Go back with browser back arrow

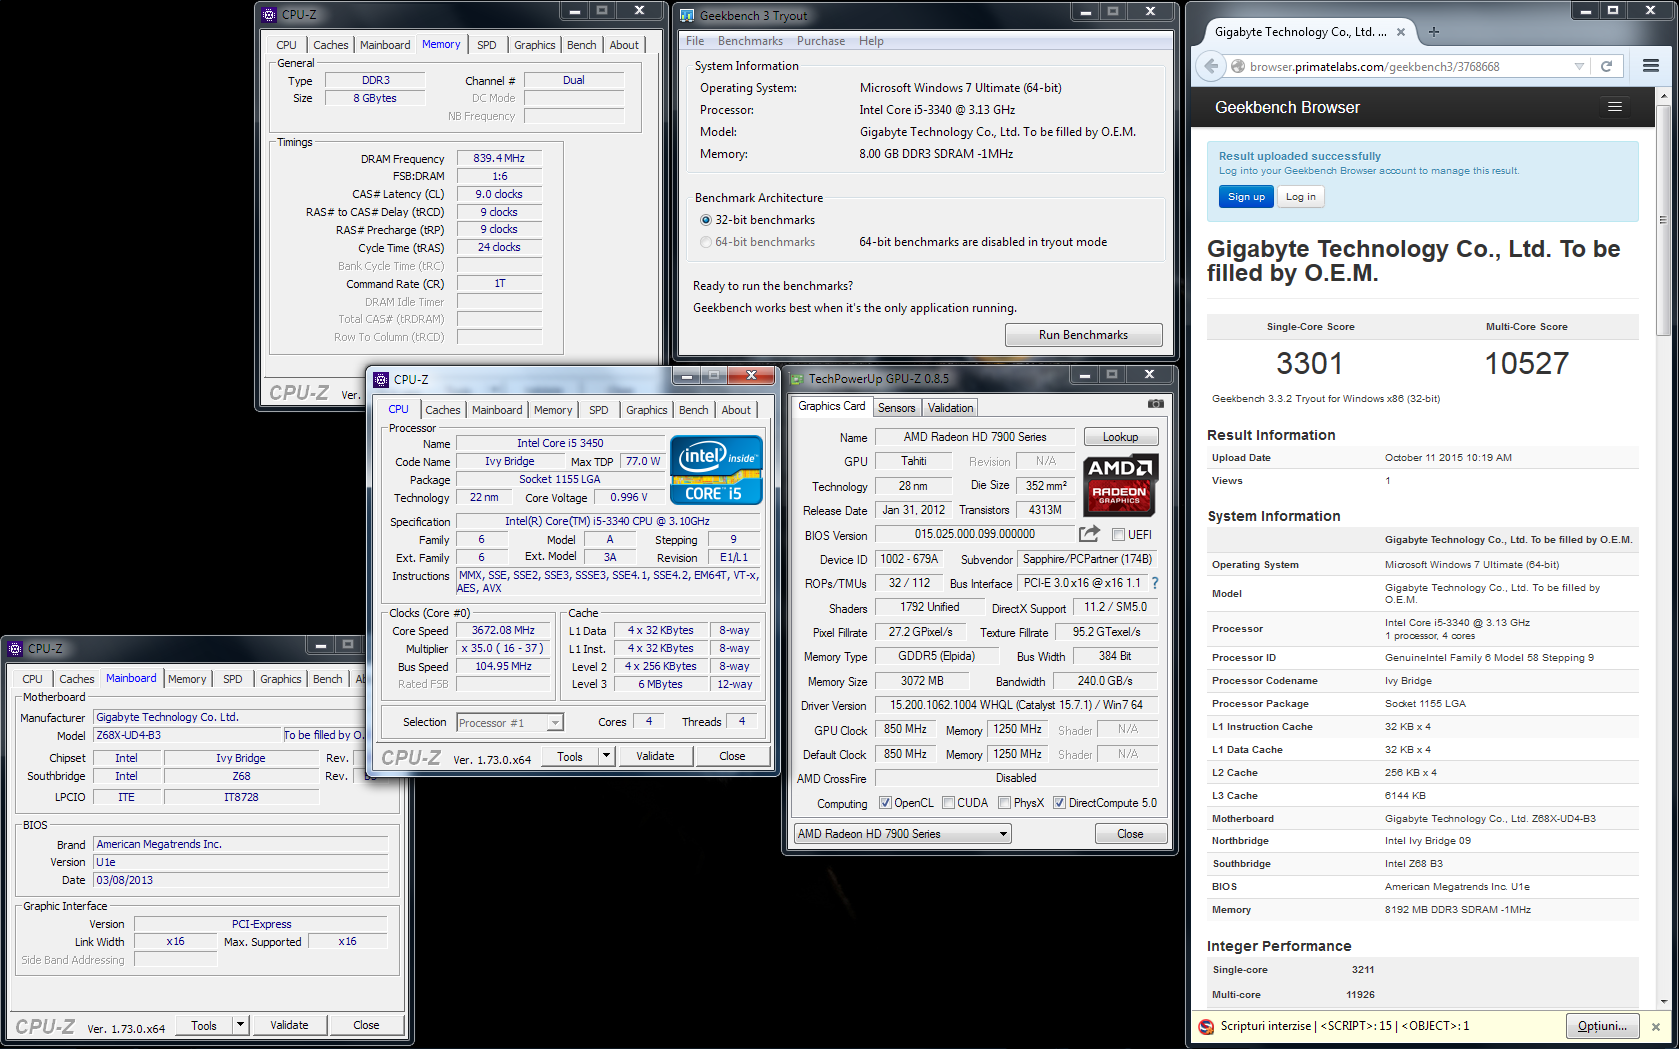click(x=1211, y=66)
